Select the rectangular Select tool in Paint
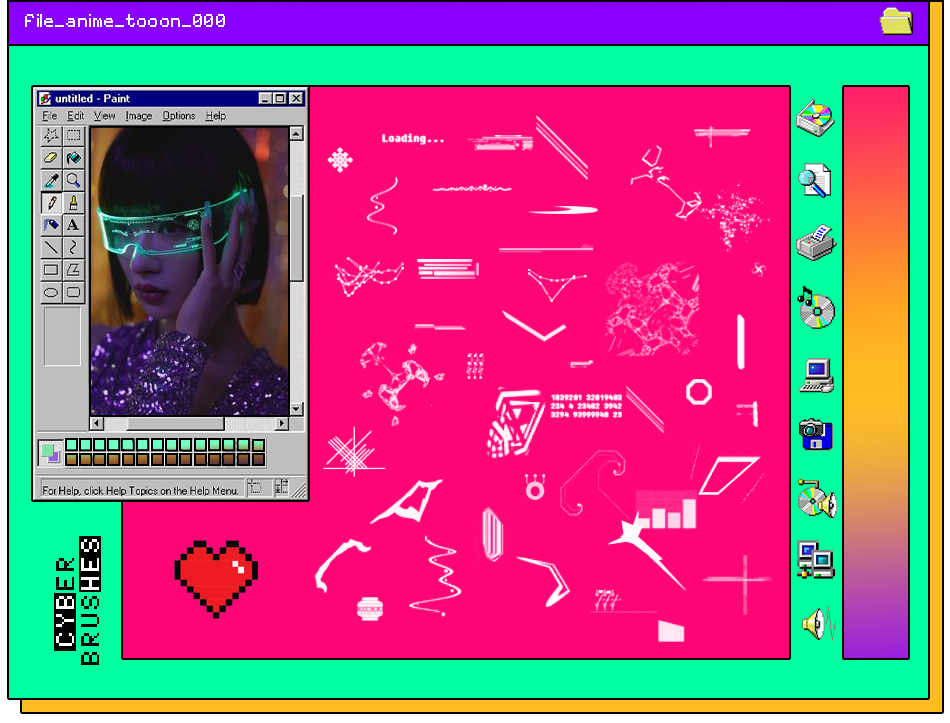950x723 pixels. coord(73,136)
